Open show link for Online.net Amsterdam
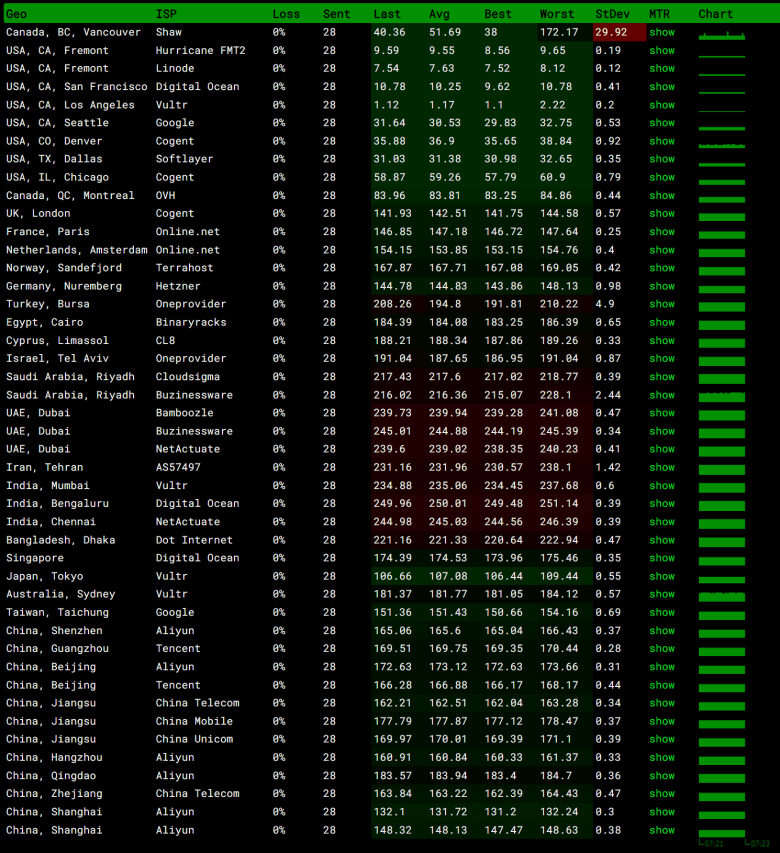The width and height of the screenshot is (780, 853). point(661,250)
